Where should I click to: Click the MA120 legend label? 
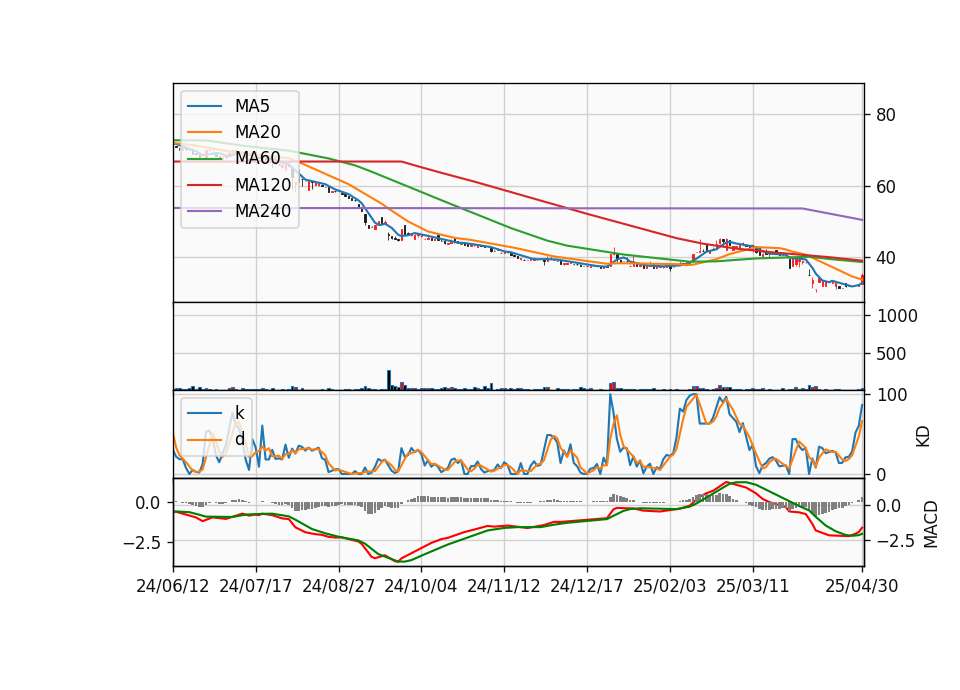[263, 185]
